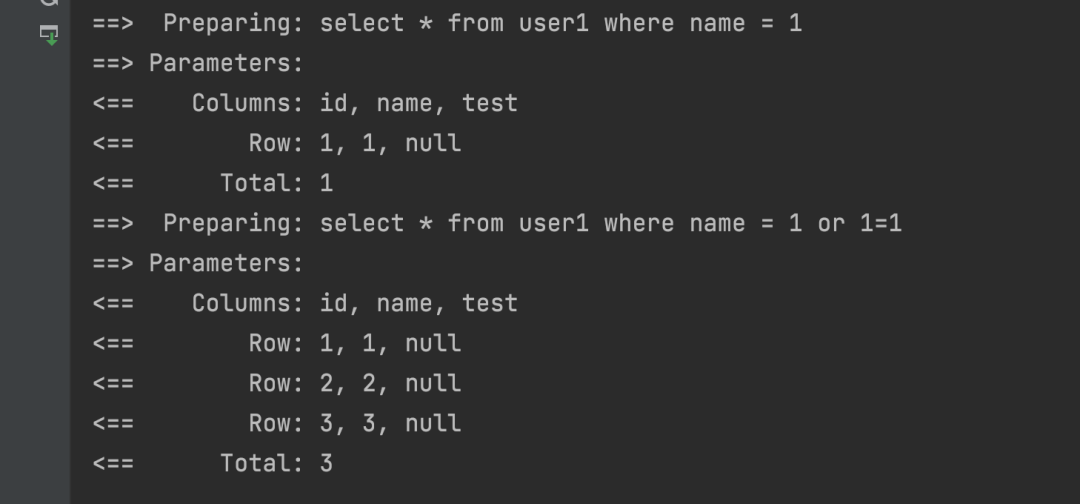Screen dimensions: 1080x504
Task: Click the 'Row: 2, 2, null' result line
Action: coord(277,384)
